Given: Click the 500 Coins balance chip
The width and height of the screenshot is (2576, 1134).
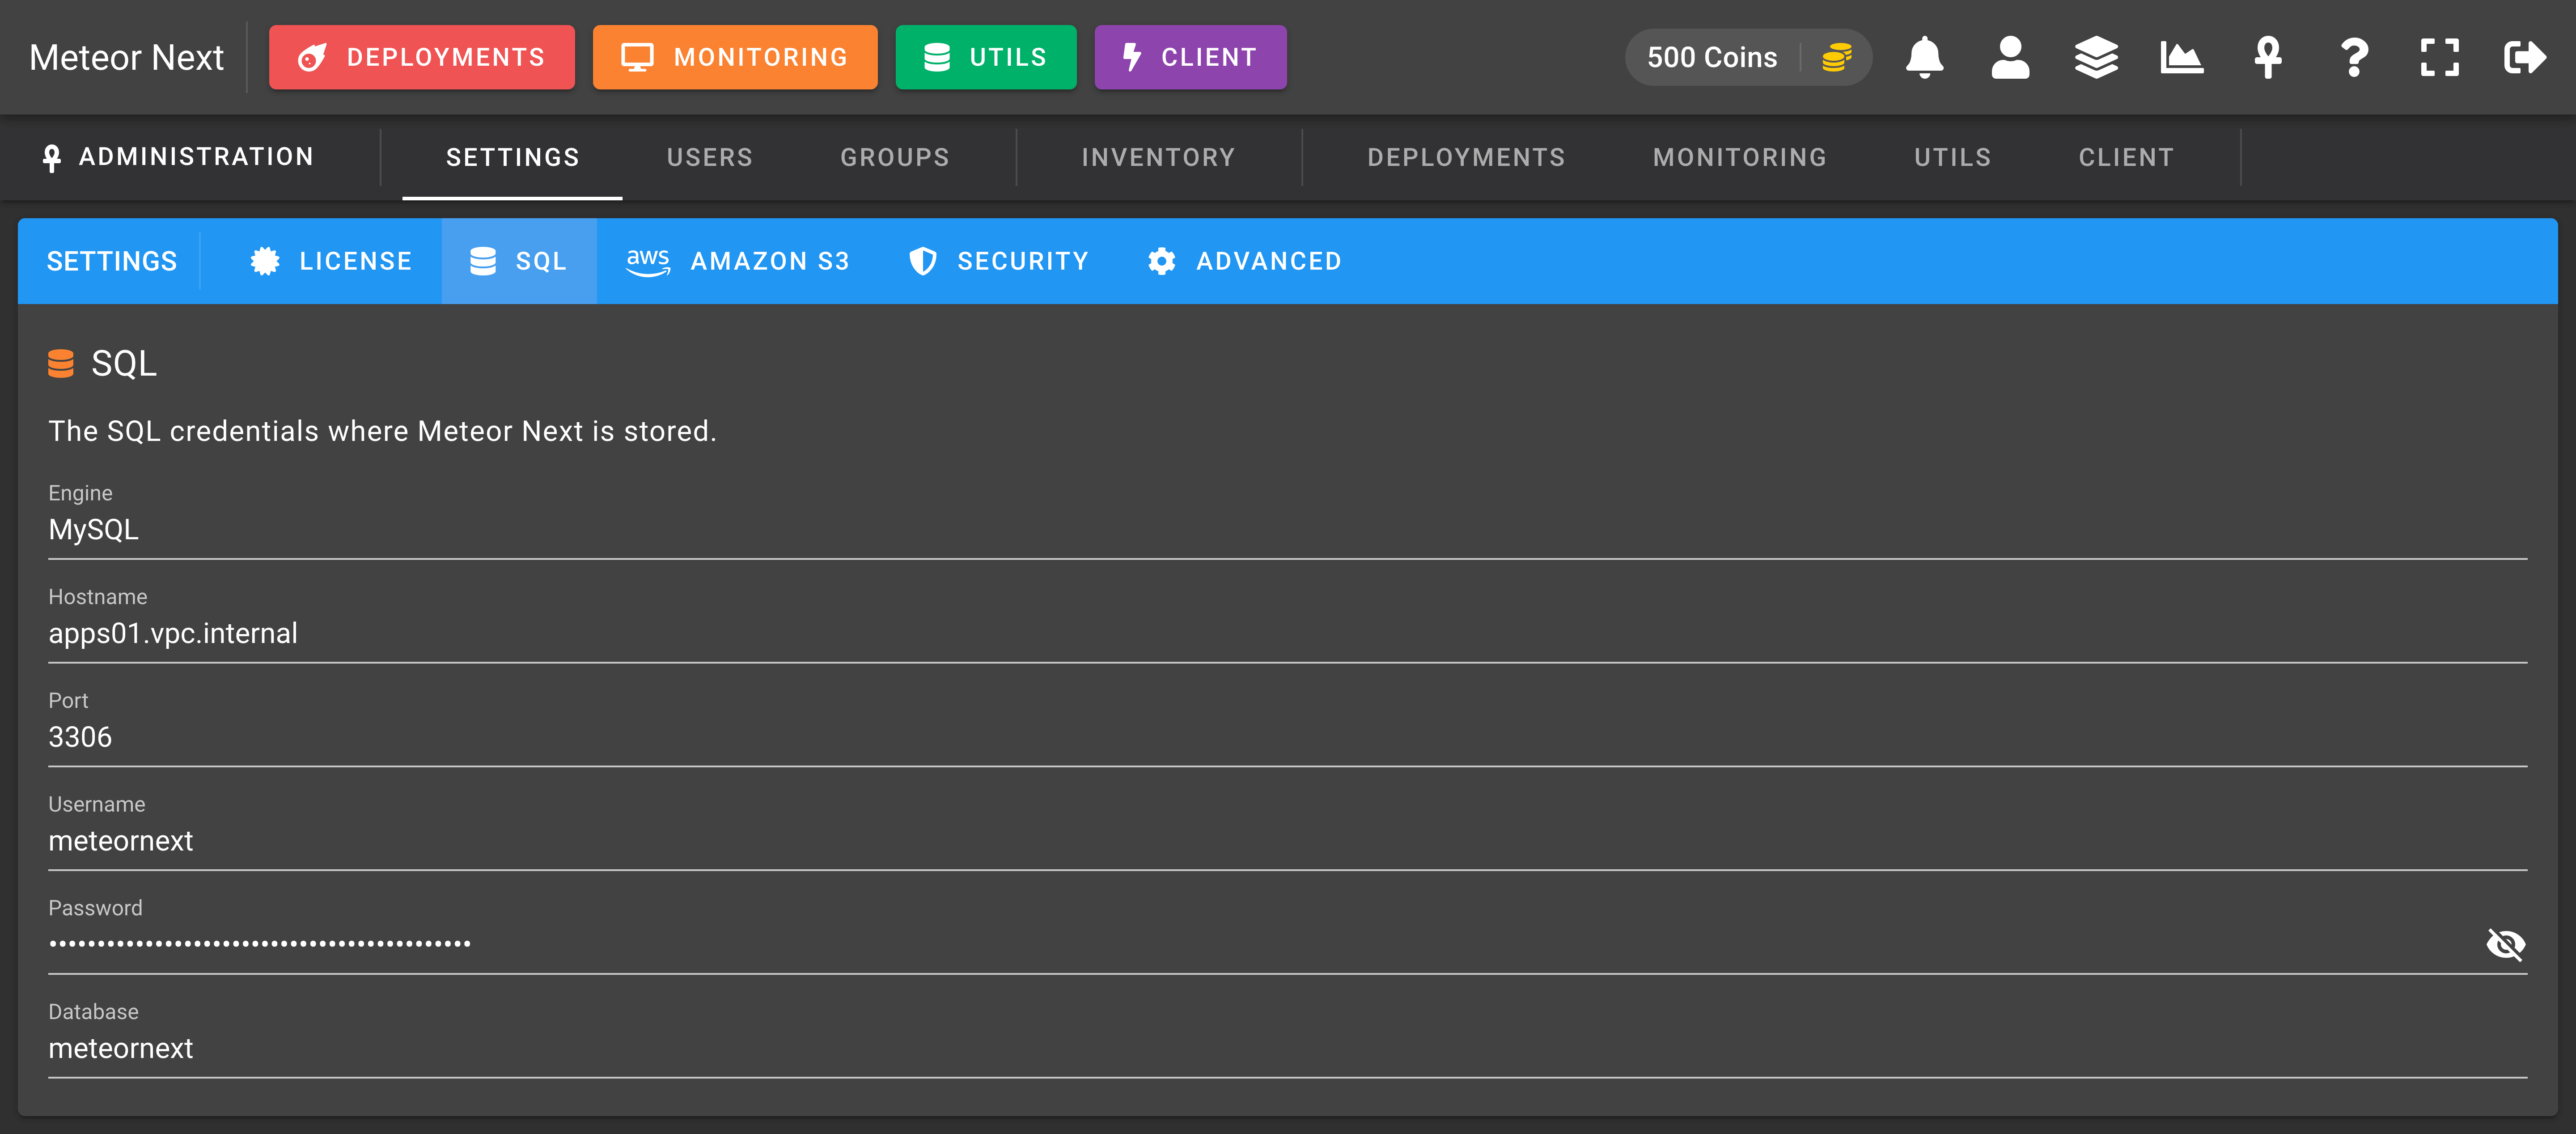Looking at the screenshot, I should 1748,57.
